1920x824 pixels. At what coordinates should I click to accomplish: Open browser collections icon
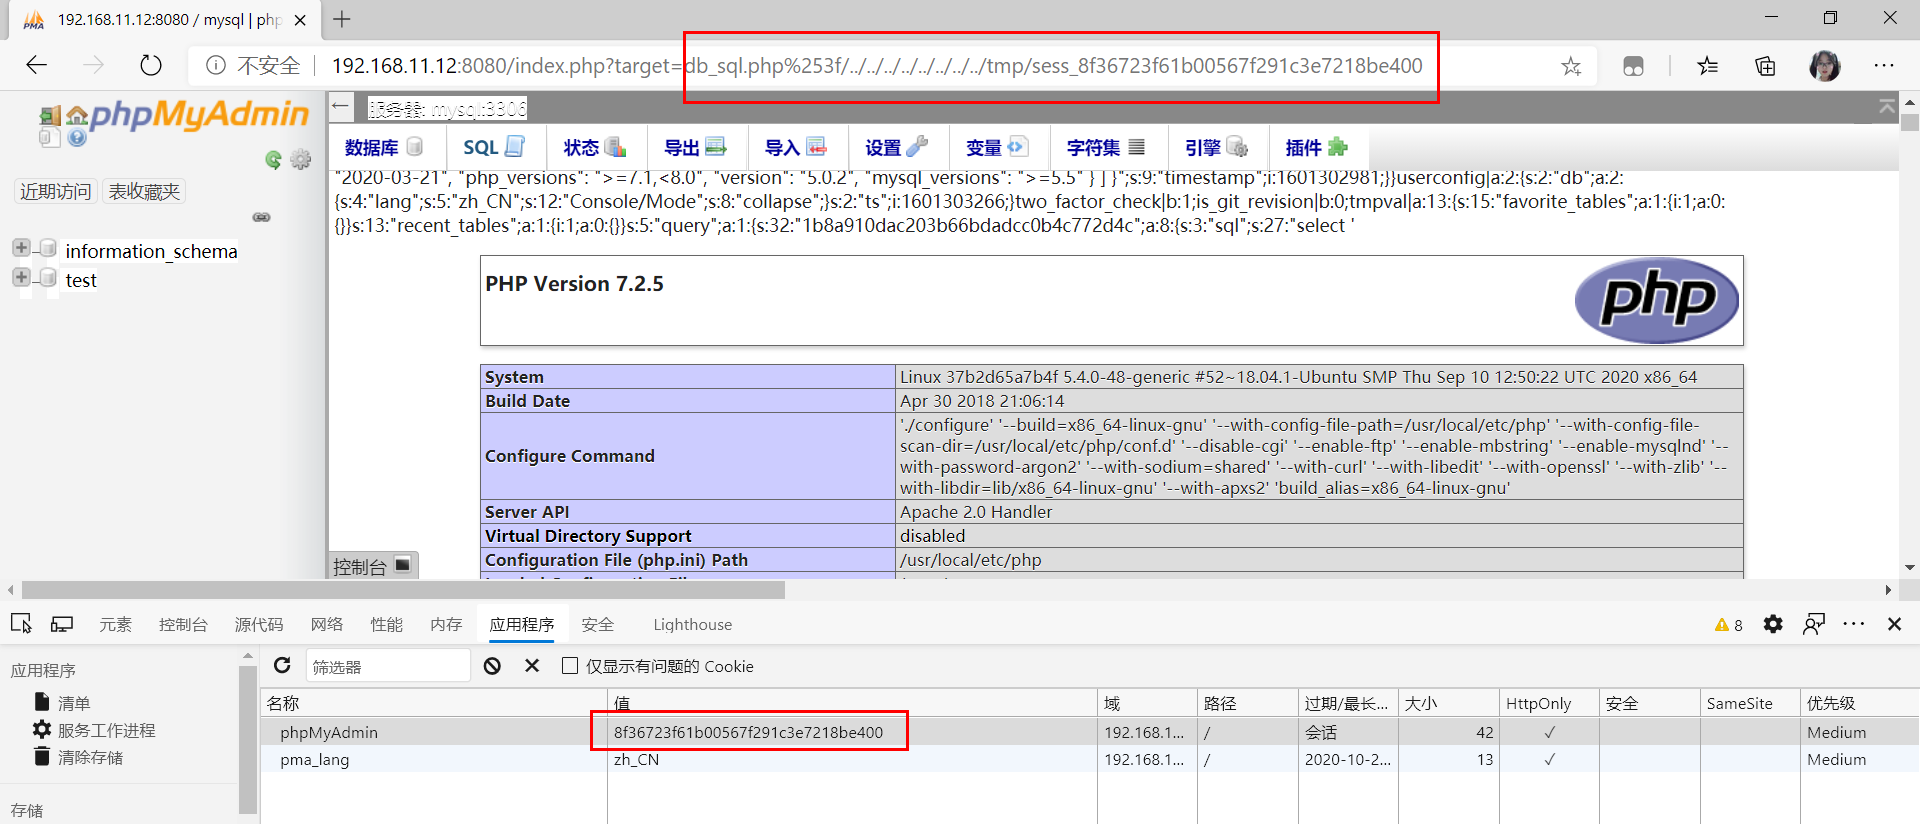pyautogui.click(x=1765, y=66)
